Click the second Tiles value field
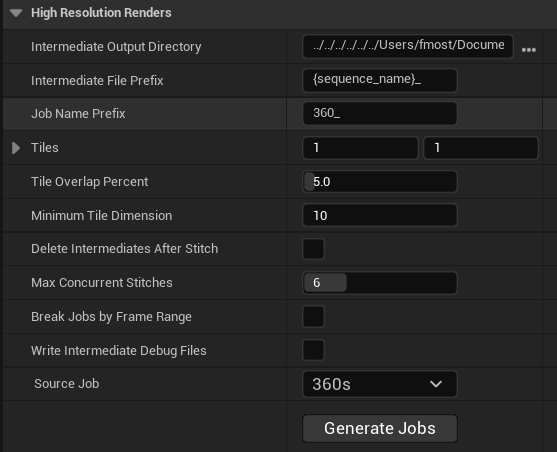 [x=481, y=148]
